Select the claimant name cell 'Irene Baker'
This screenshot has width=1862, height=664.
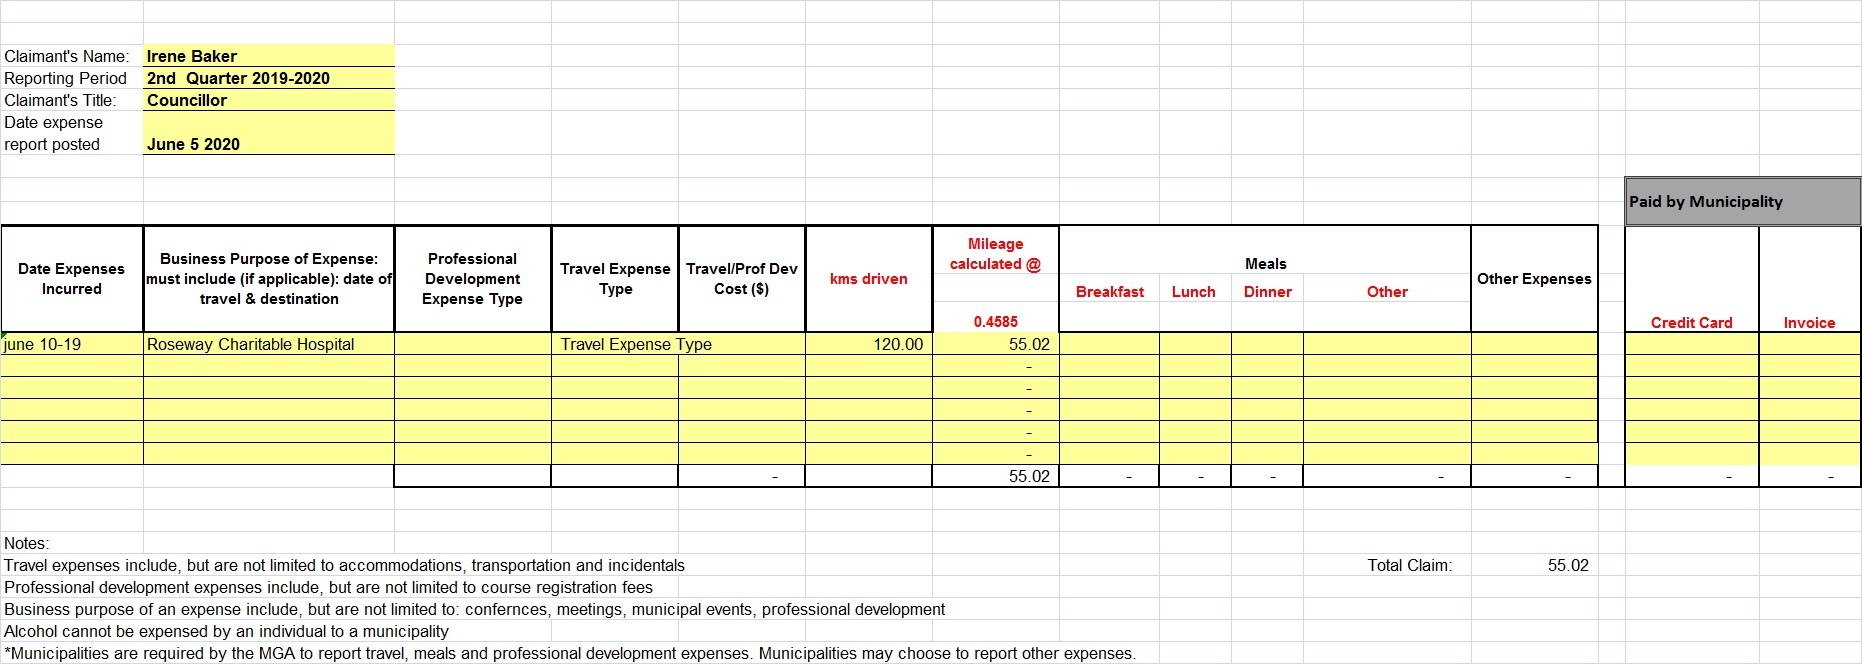(x=269, y=56)
